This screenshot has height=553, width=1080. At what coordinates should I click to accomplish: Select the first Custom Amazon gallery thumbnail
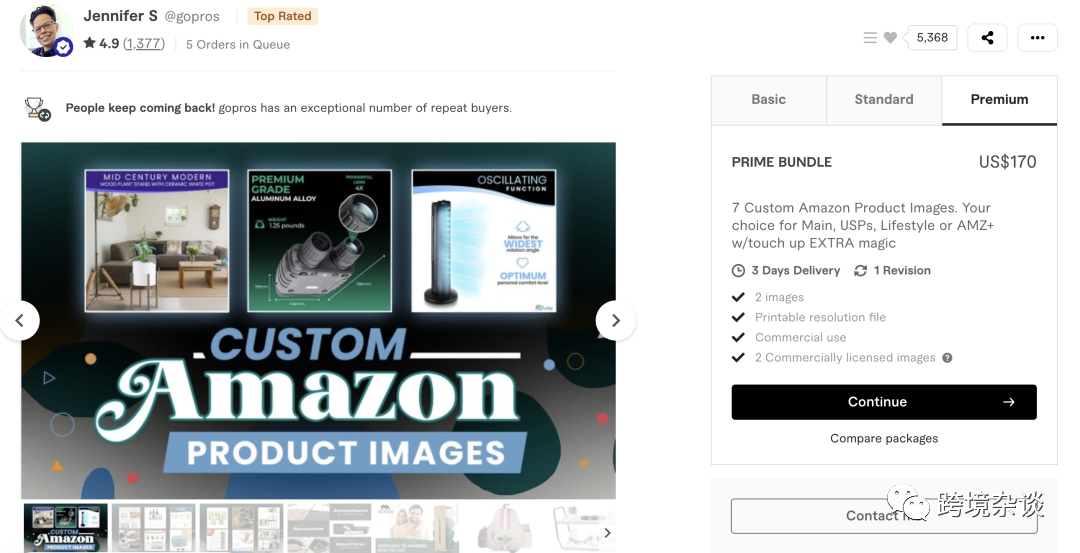(66, 528)
